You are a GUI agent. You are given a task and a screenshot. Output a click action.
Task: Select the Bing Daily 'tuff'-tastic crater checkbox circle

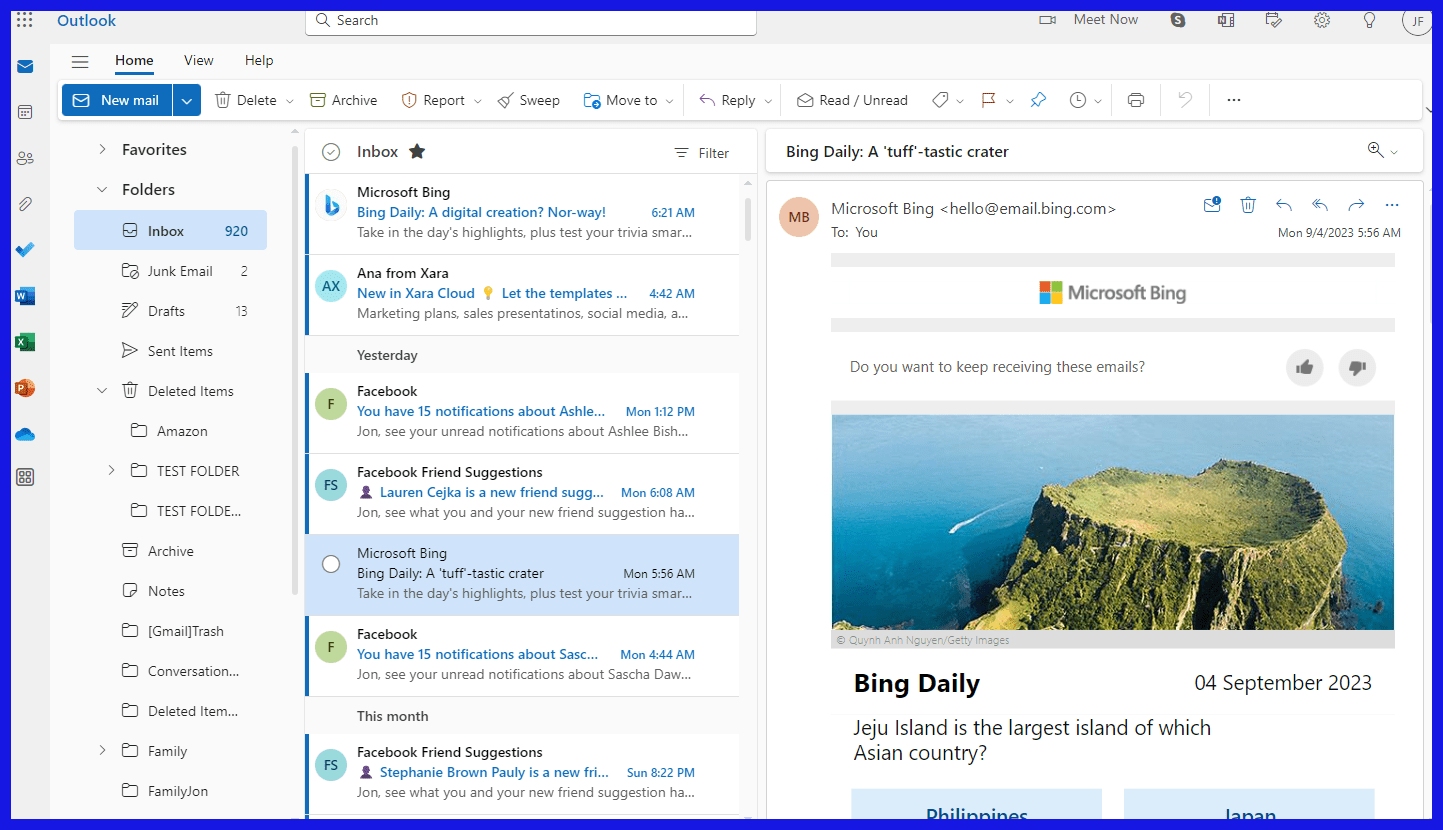coord(331,564)
